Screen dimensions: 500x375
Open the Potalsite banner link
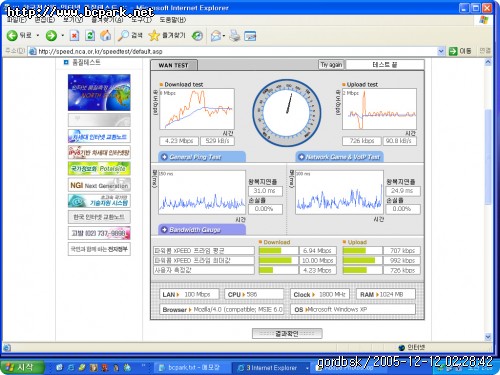coord(99,169)
